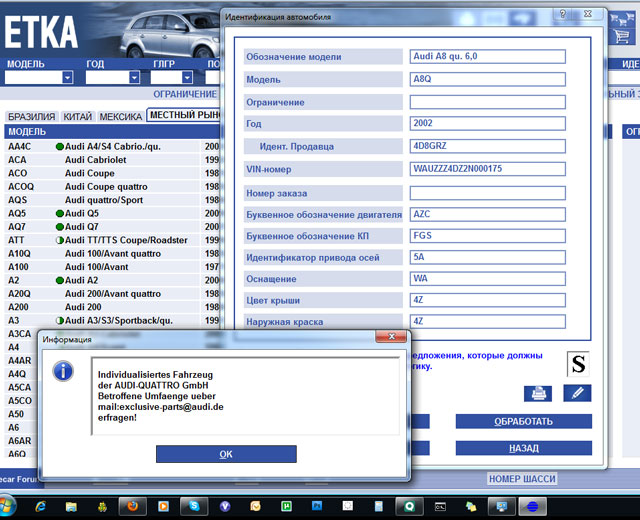Open the МЕКСИКА tab
The image size is (640, 520).
pyautogui.click(x=120, y=116)
